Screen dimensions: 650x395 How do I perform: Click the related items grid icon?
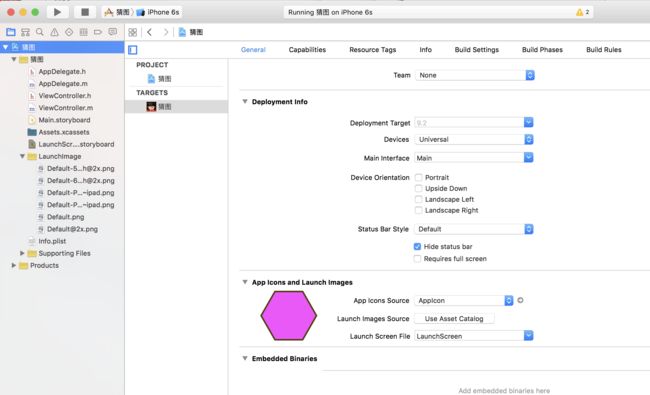[133, 32]
